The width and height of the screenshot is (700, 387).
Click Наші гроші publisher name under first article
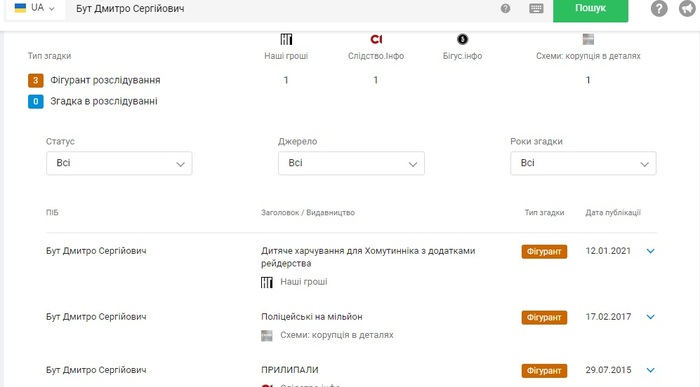304,282
